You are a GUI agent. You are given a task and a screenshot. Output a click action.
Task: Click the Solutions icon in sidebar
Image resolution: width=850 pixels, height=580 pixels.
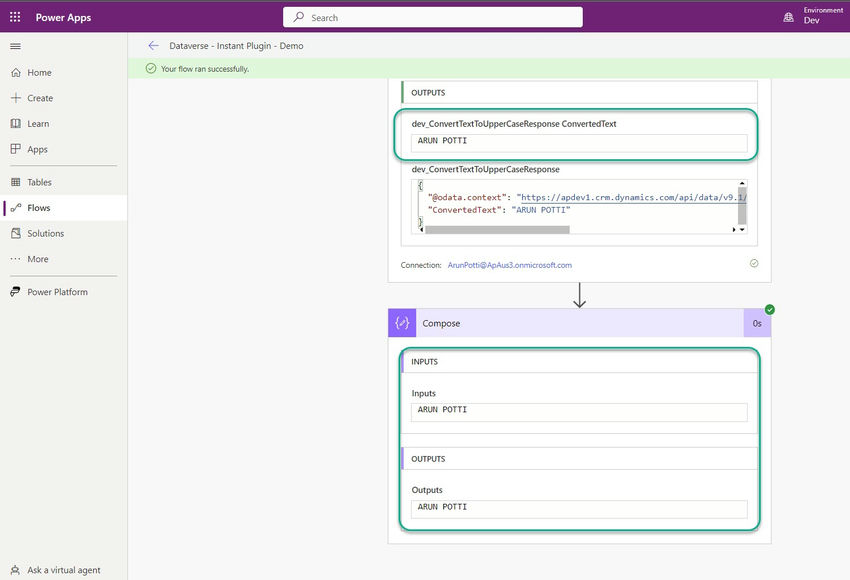coord(16,233)
